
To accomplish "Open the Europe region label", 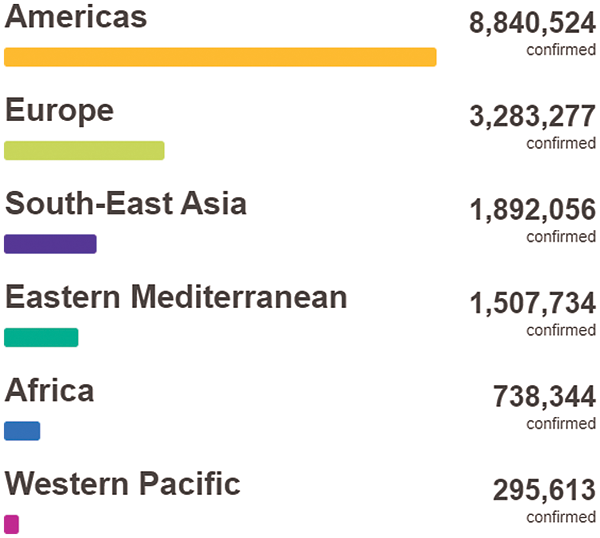I will click(x=59, y=110).
